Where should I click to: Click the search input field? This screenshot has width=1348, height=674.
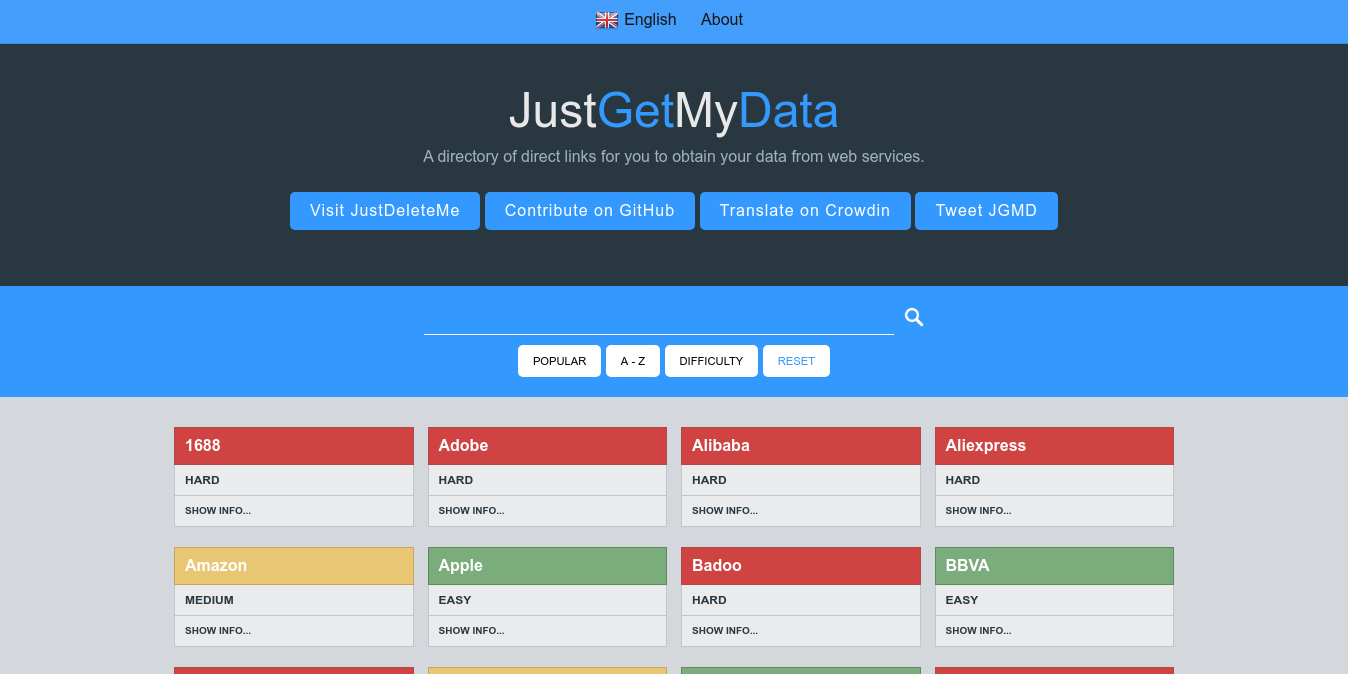click(x=659, y=318)
